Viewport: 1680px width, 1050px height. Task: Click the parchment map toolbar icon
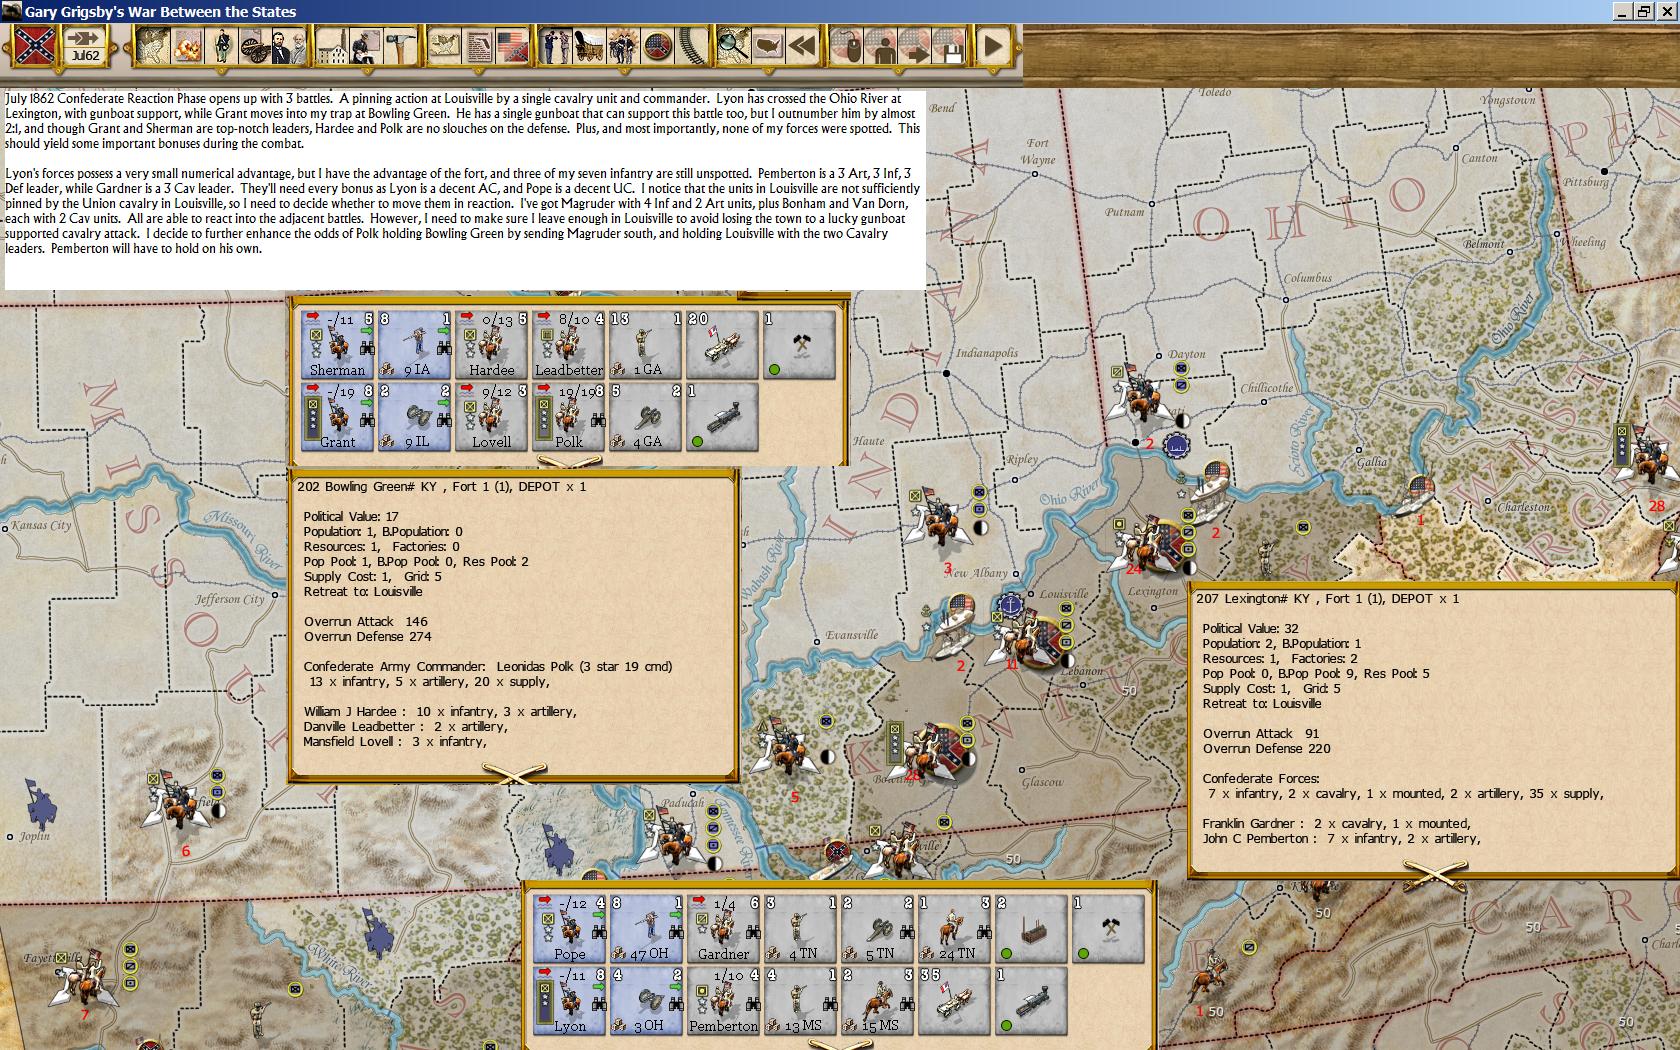pyautogui.click(x=444, y=46)
